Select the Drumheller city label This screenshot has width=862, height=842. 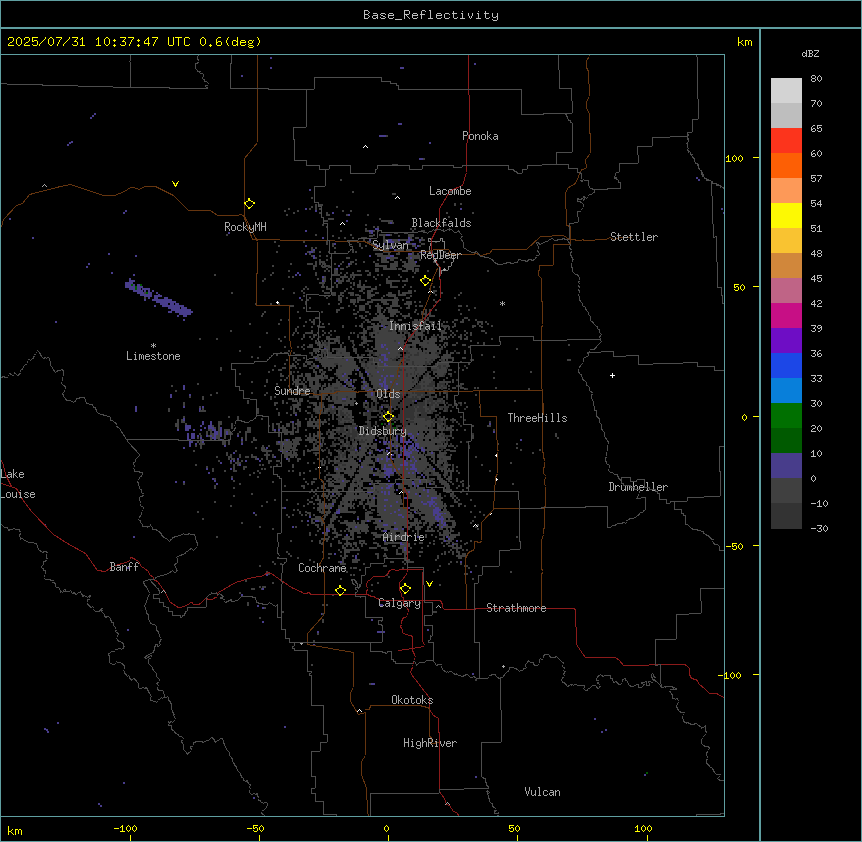tap(638, 487)
